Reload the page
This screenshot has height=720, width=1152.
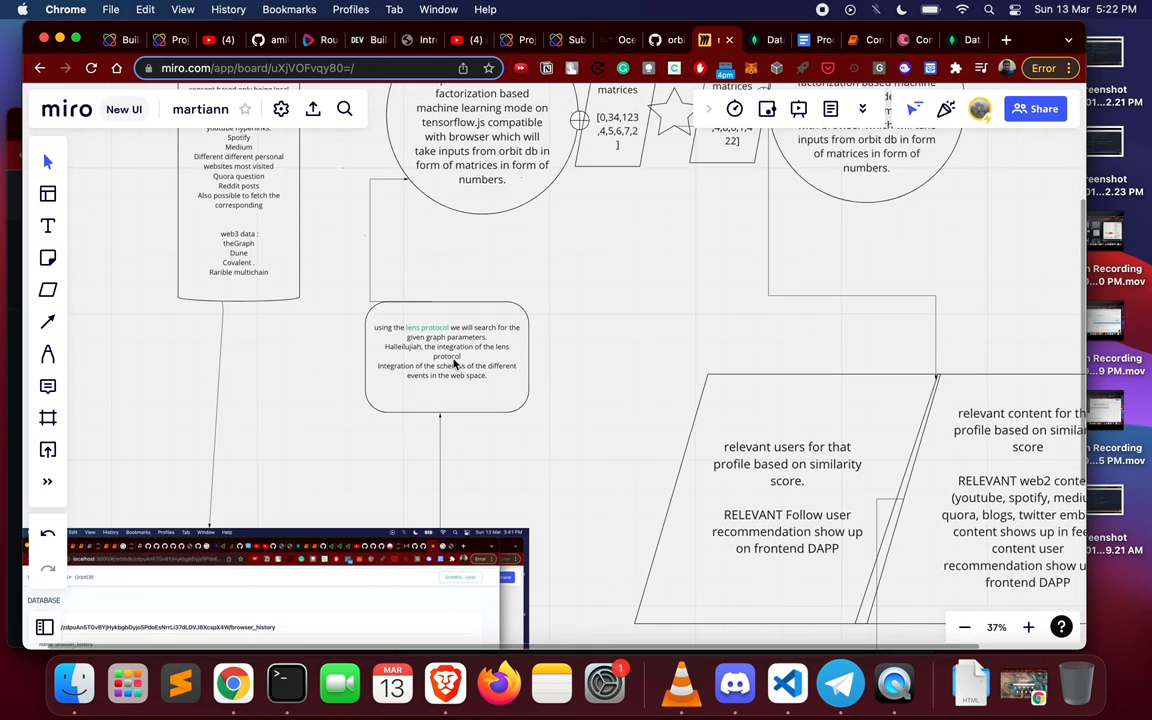91,68
